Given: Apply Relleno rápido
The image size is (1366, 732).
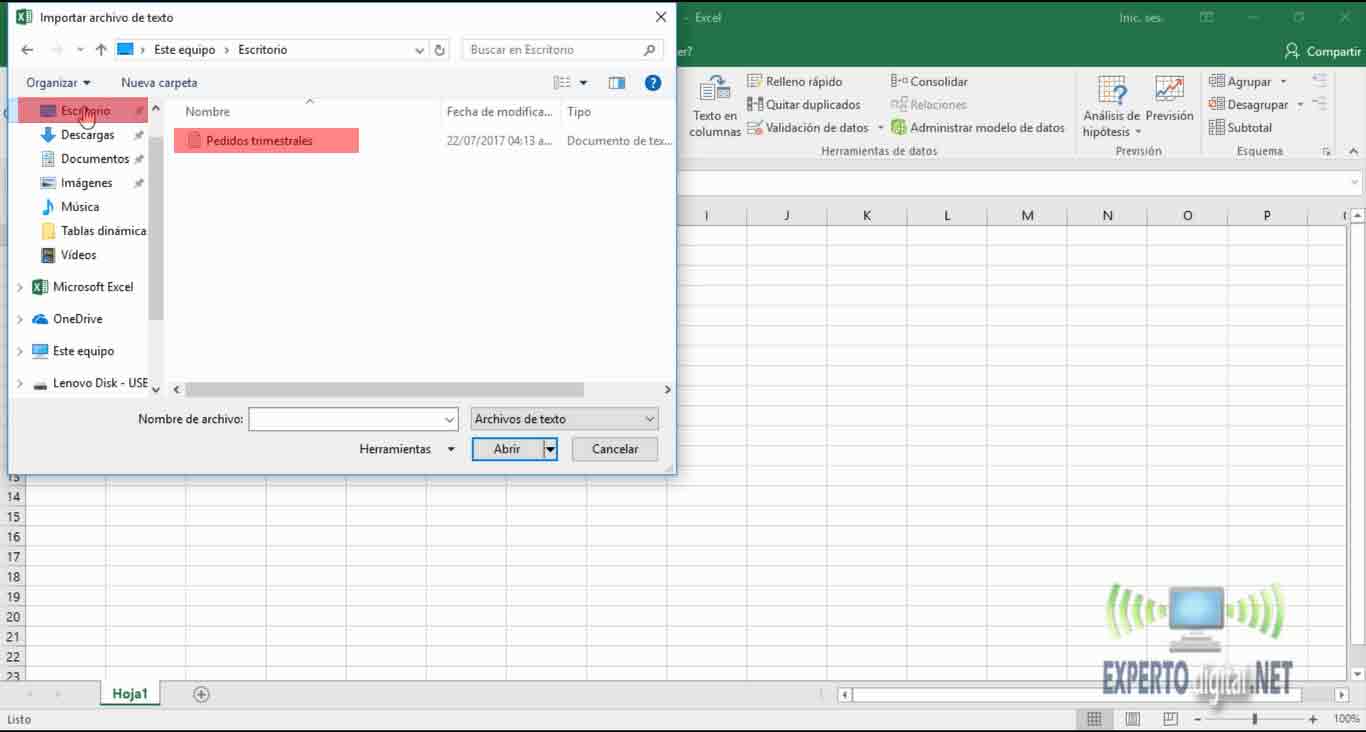Looking at the screenshot, I should pos(797,81).
